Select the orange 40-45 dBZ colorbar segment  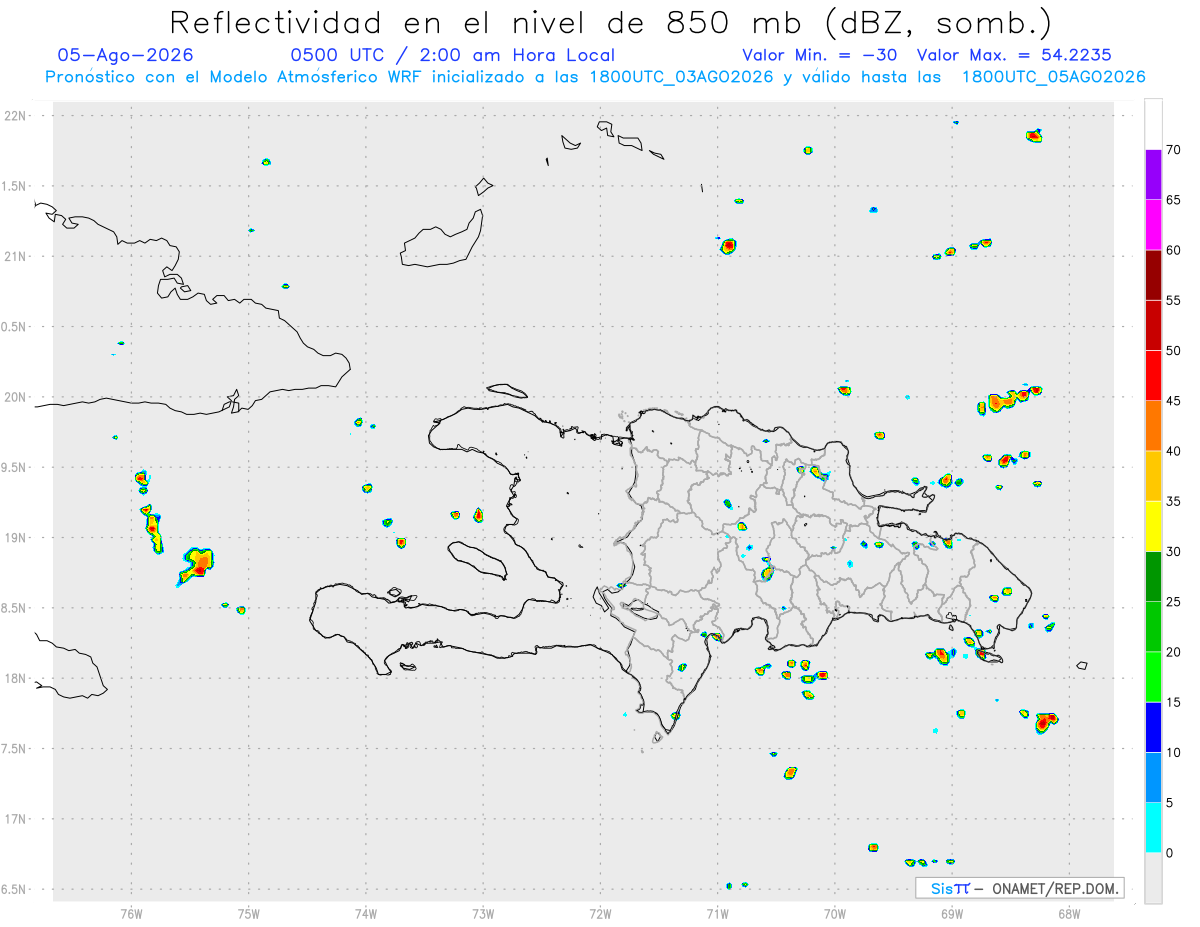(x=1153, y=426)
